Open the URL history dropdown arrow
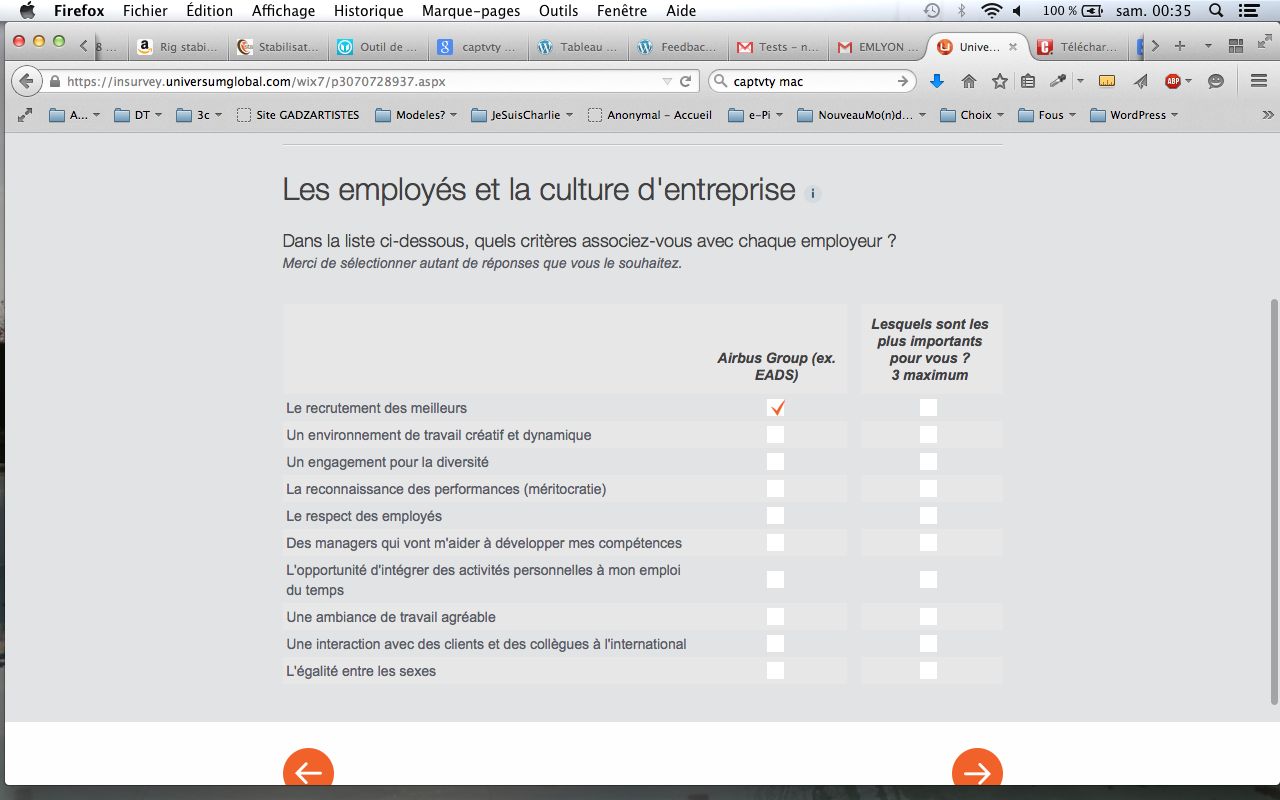Screen dimensions: 1280x800 (x=668, y=82)
